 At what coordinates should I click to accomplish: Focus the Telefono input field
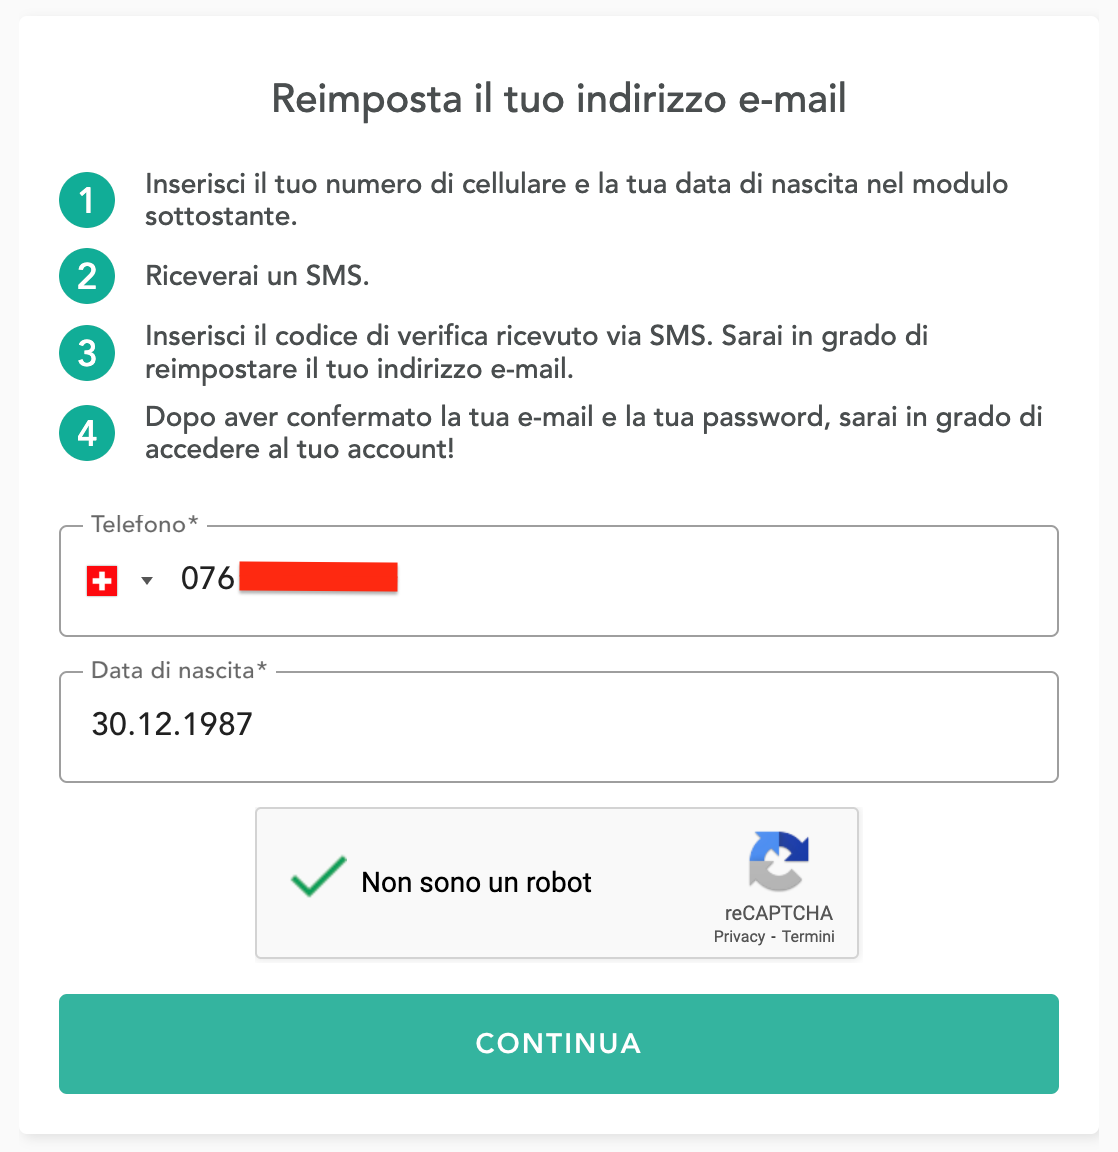(700, 581)
